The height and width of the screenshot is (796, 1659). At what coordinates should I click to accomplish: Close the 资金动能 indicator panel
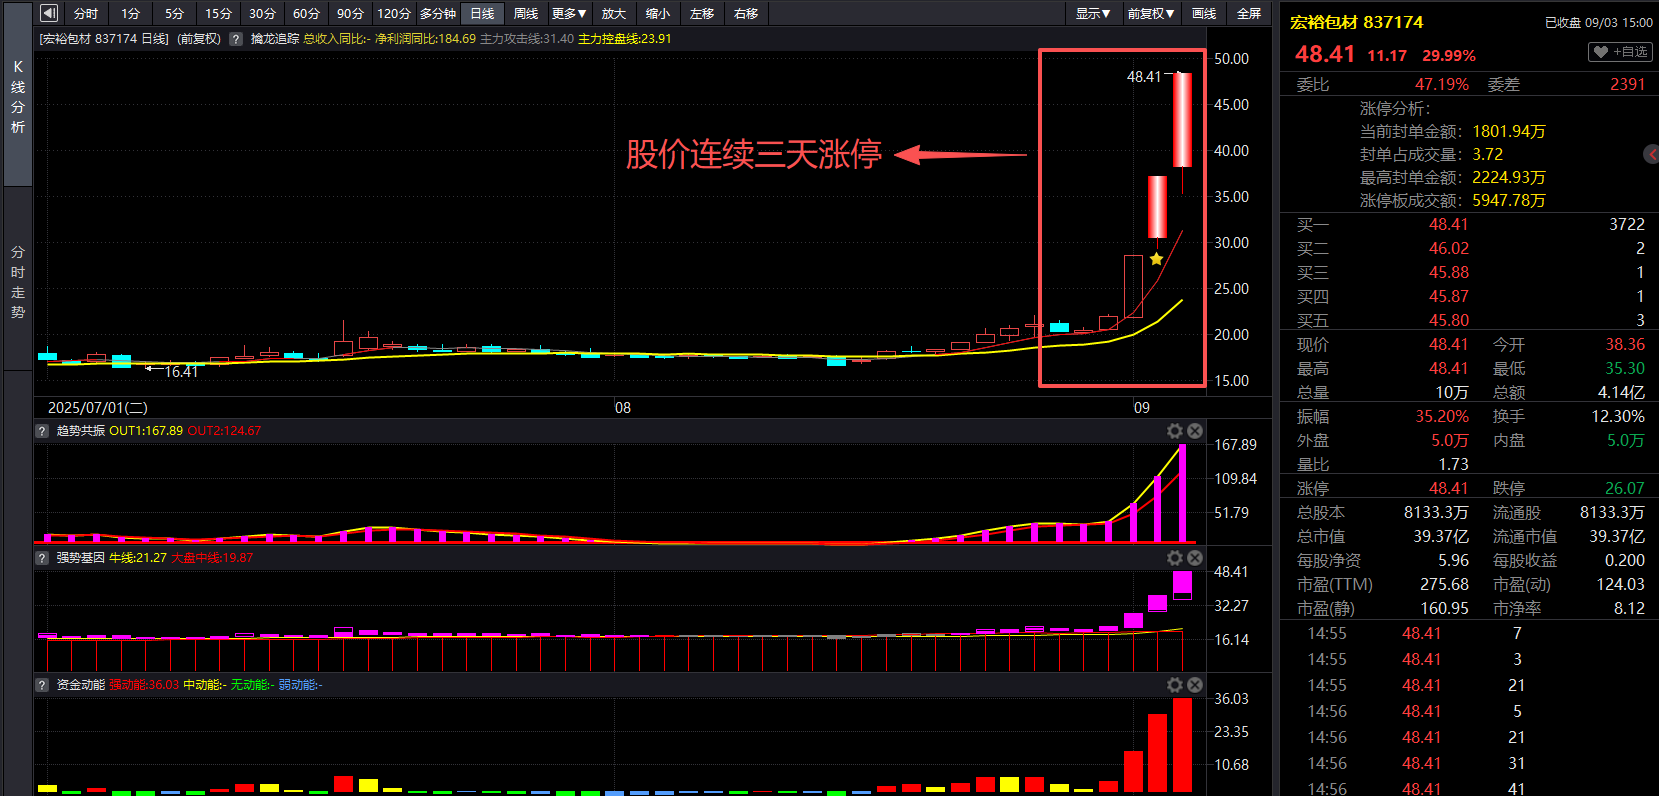pos(1195,685)
